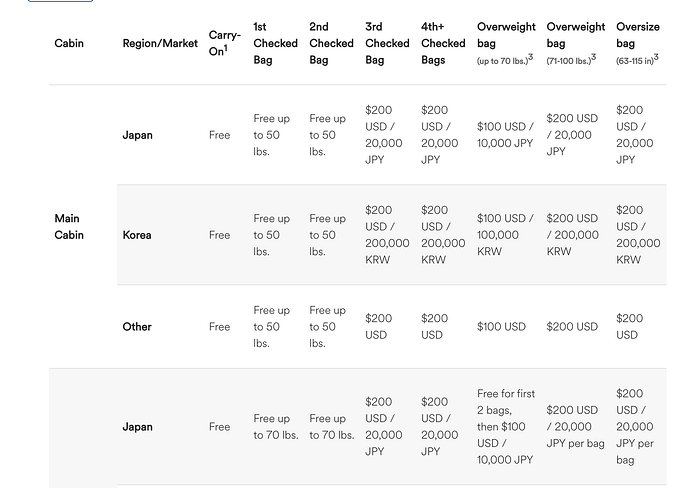Viewport: 690px width, 488px height.
Task: Click the 2nd Checked Bag header
Action: [x=331, y=43]
